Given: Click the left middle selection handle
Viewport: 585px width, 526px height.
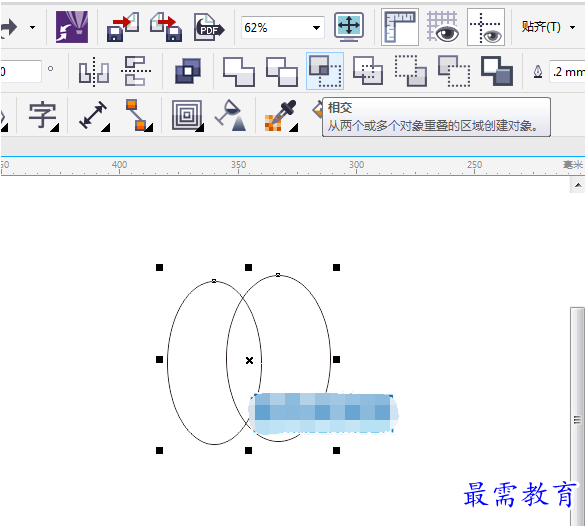Looking at the screenshot, I should coord(159,360).
